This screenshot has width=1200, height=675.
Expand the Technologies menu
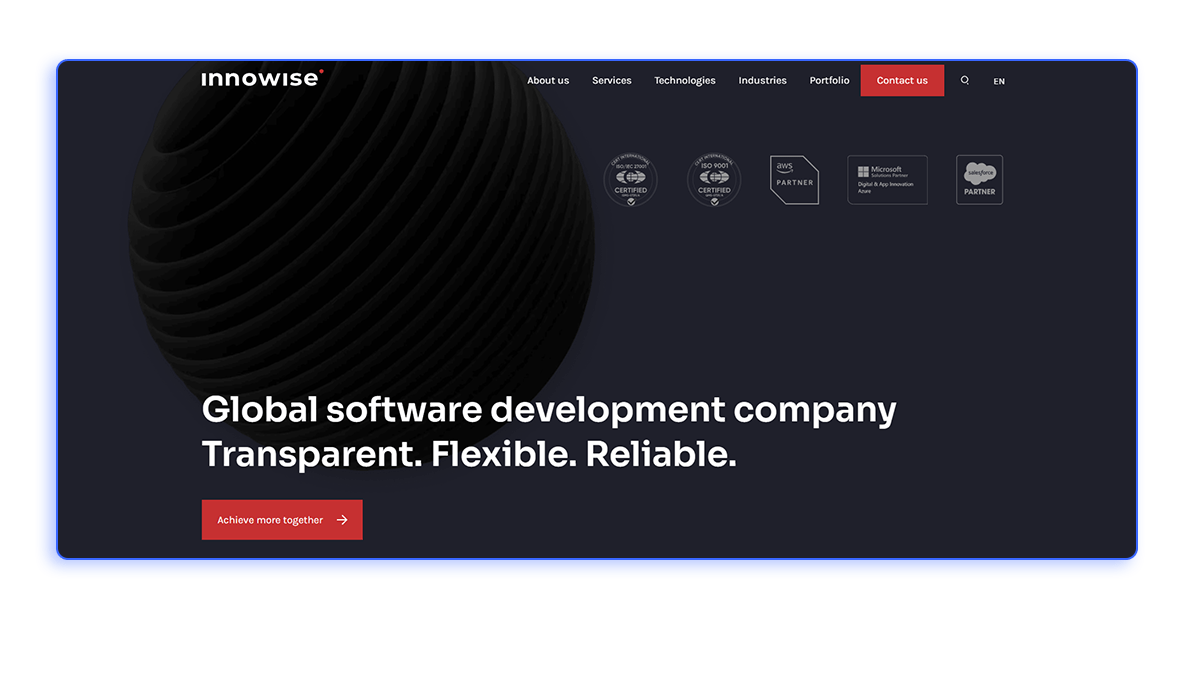click(684, 80)
